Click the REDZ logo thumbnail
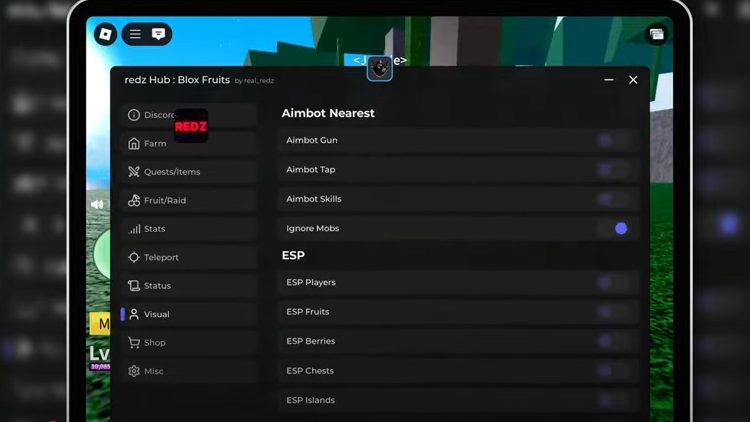This screenshot has width=750, height=422. click(x=191, y=126)
